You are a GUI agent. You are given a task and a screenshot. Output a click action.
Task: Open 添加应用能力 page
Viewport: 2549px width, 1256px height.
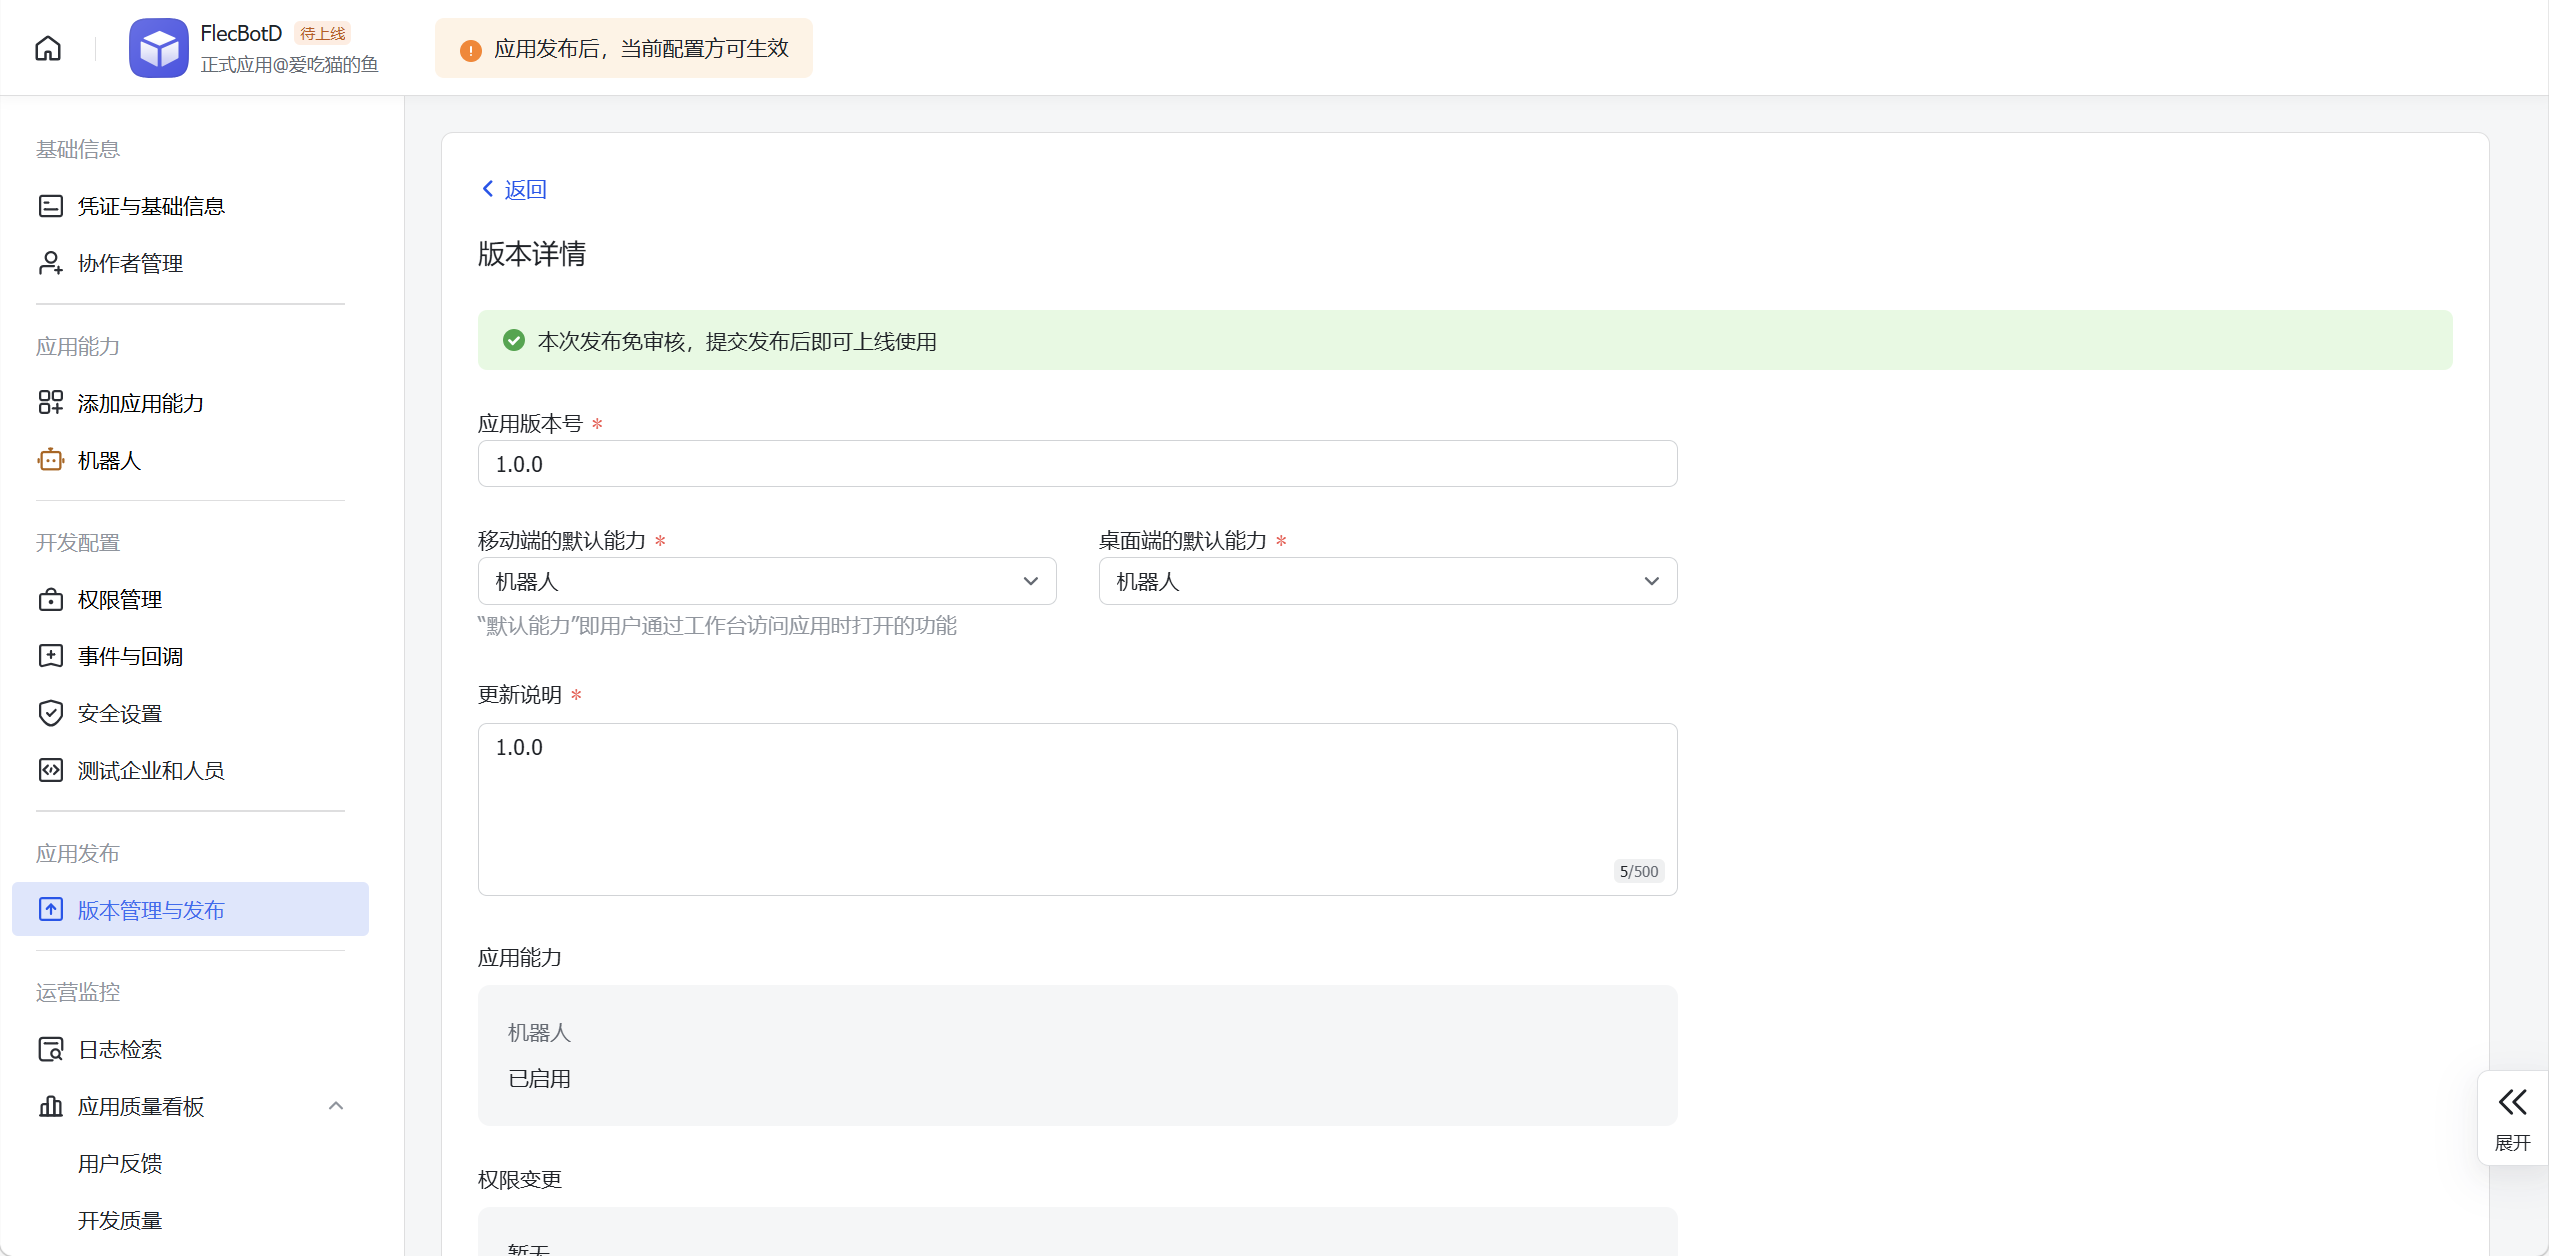click(190, 403)
